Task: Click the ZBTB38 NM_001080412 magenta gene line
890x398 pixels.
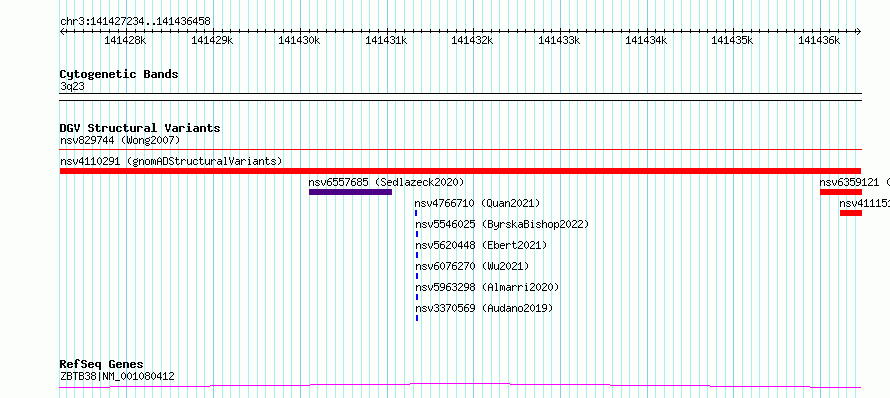Action: click(x=460, y=386)
